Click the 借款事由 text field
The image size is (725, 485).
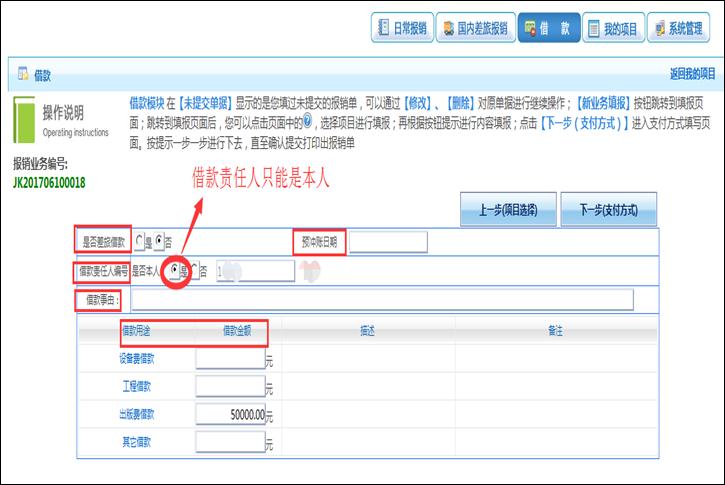pos(382,300)
